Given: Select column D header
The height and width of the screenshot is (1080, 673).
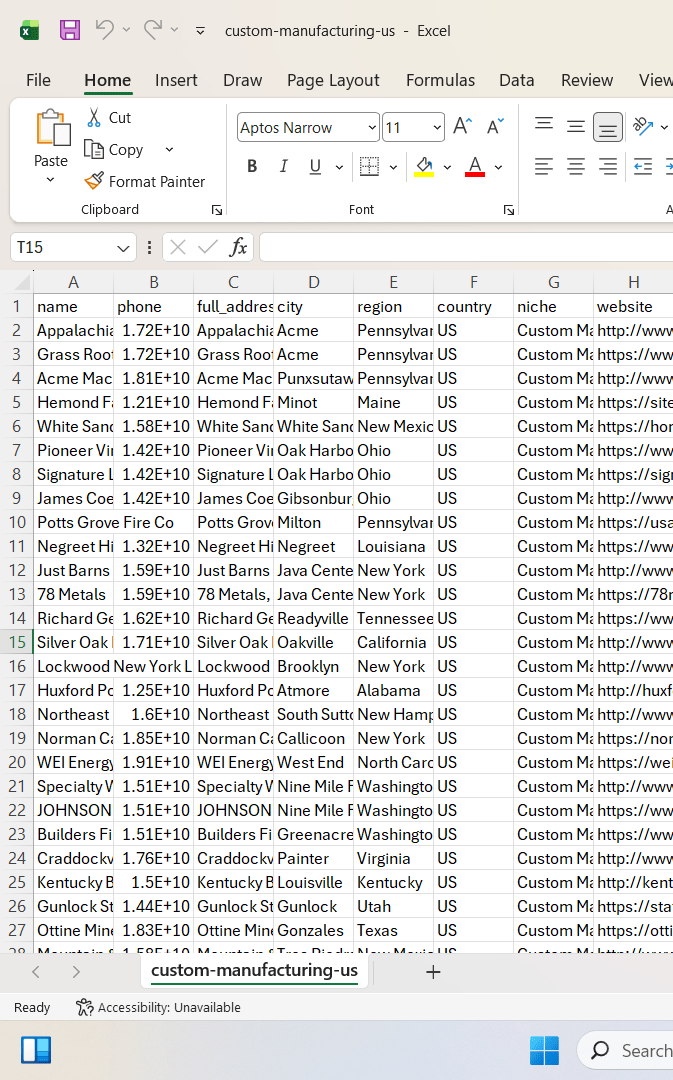Looking at the screenshot, I should [x=313, y=282].
